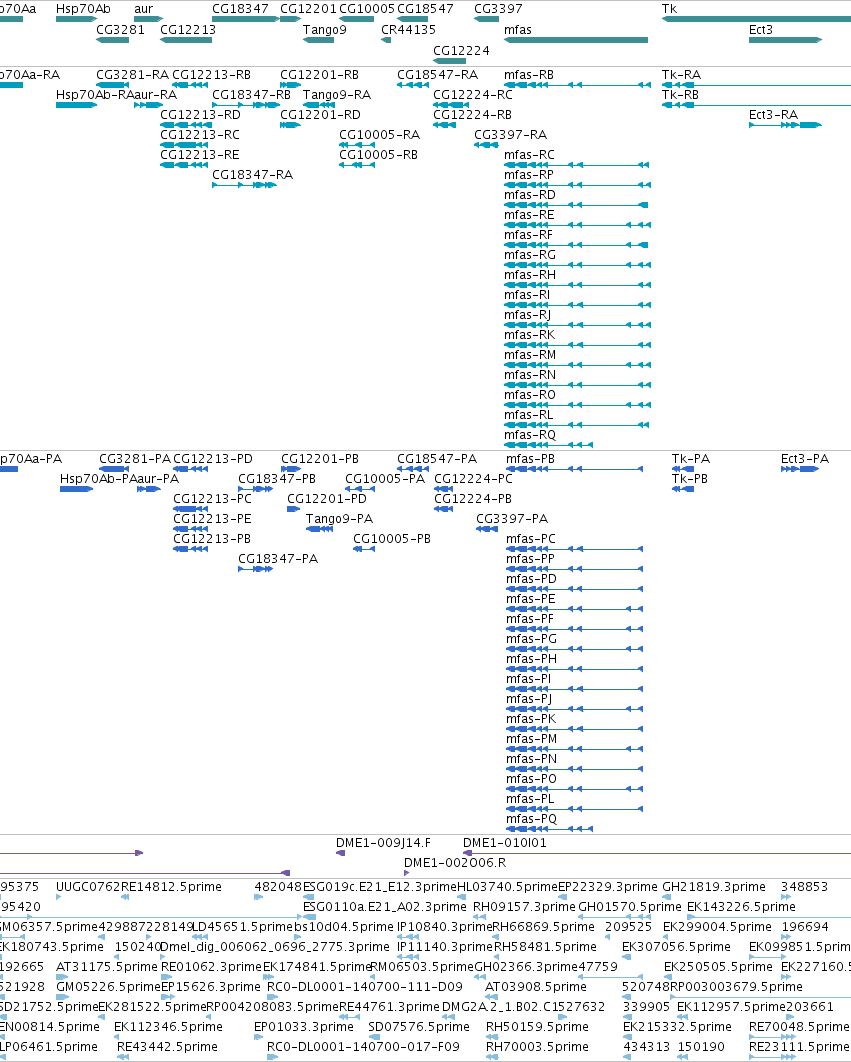
Task: Click the CG12213 gene label
Action: click(x=188, y=30)
